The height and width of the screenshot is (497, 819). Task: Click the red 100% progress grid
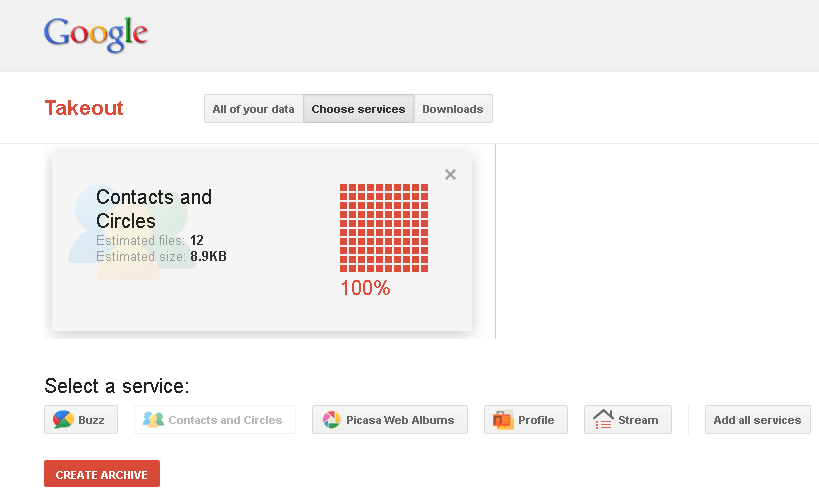click(384, 228)
